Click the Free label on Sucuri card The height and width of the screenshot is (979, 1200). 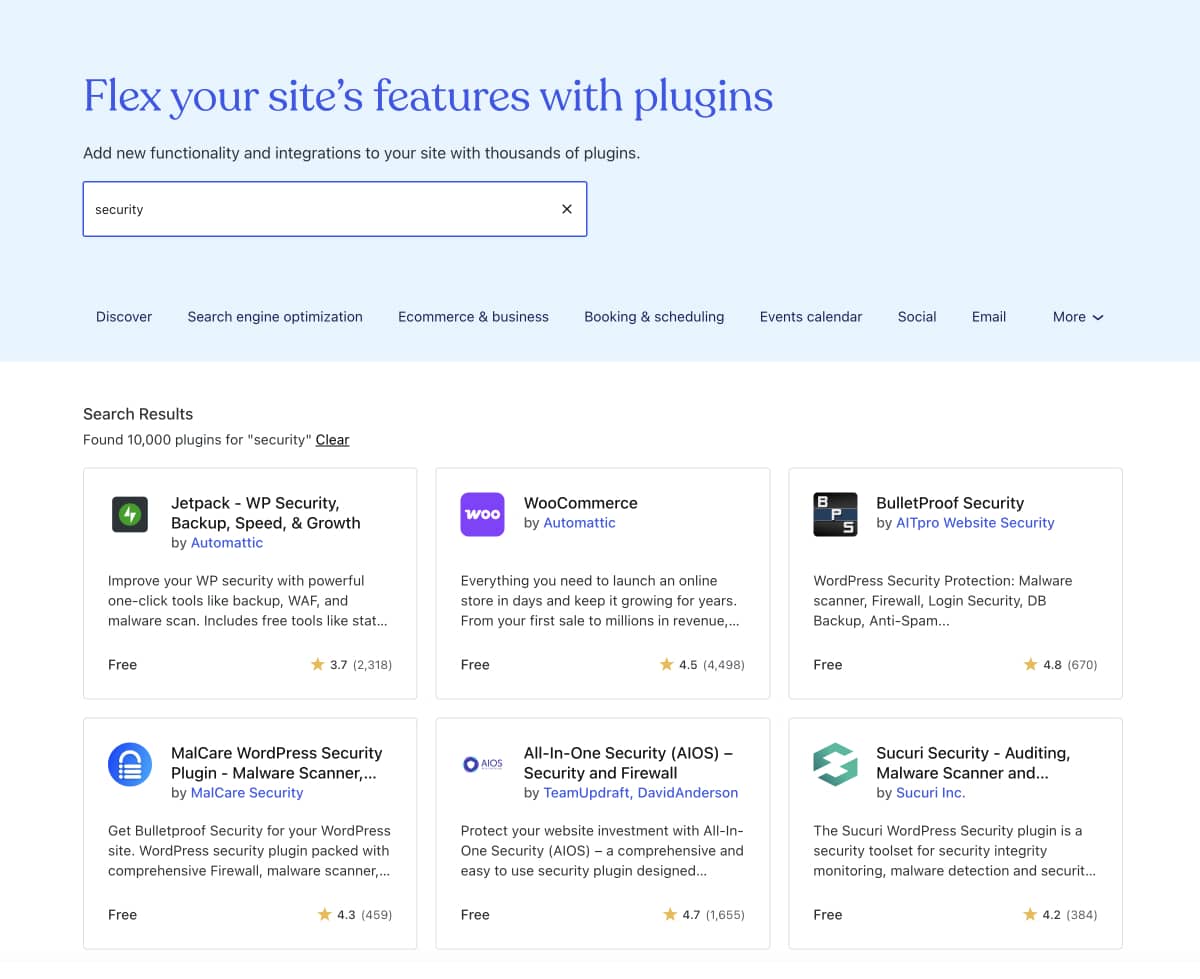pos(828,915)
